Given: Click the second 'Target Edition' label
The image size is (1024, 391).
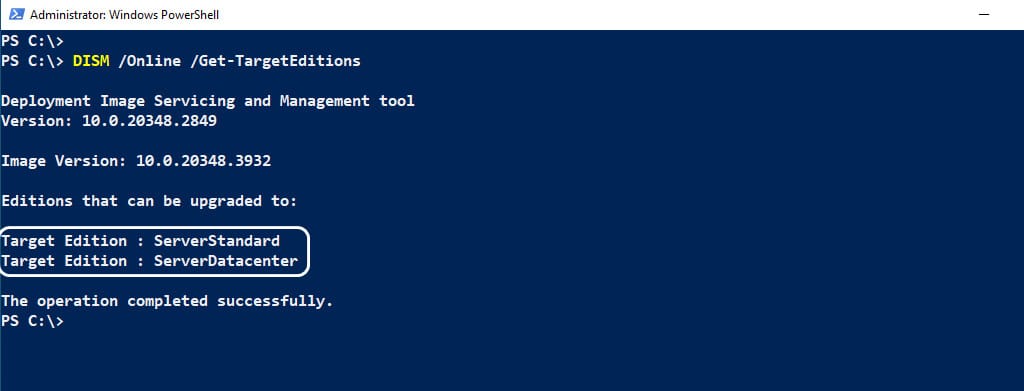Looking at the screenshot, I should pyautogui.click(x=64, y=261).
